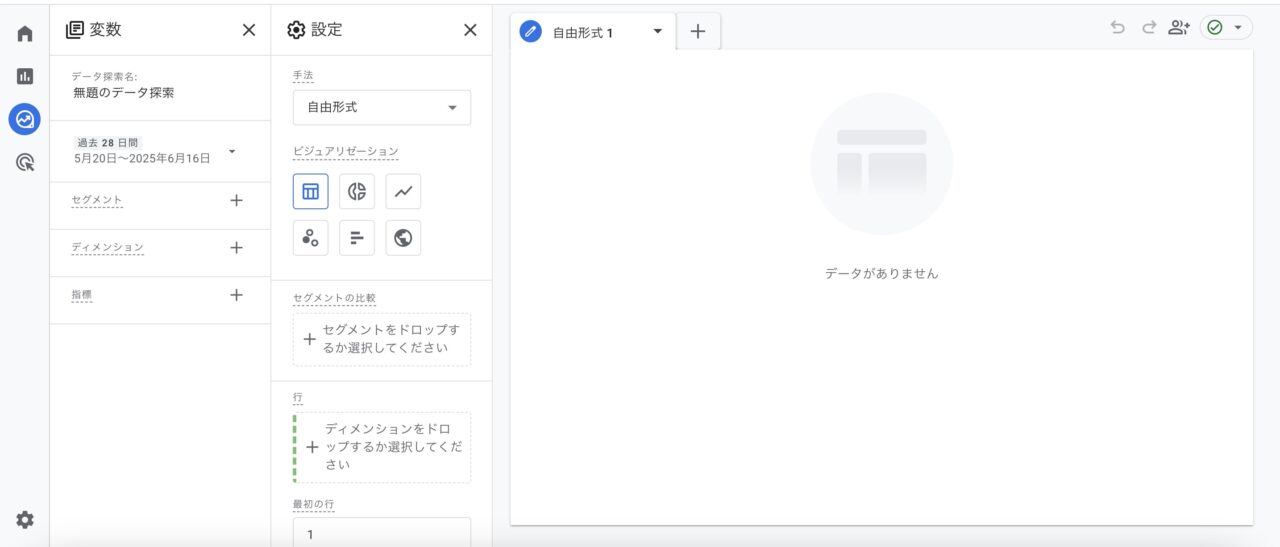Click the 設定 panel title
1280x547 pixels.
[326, 30]
